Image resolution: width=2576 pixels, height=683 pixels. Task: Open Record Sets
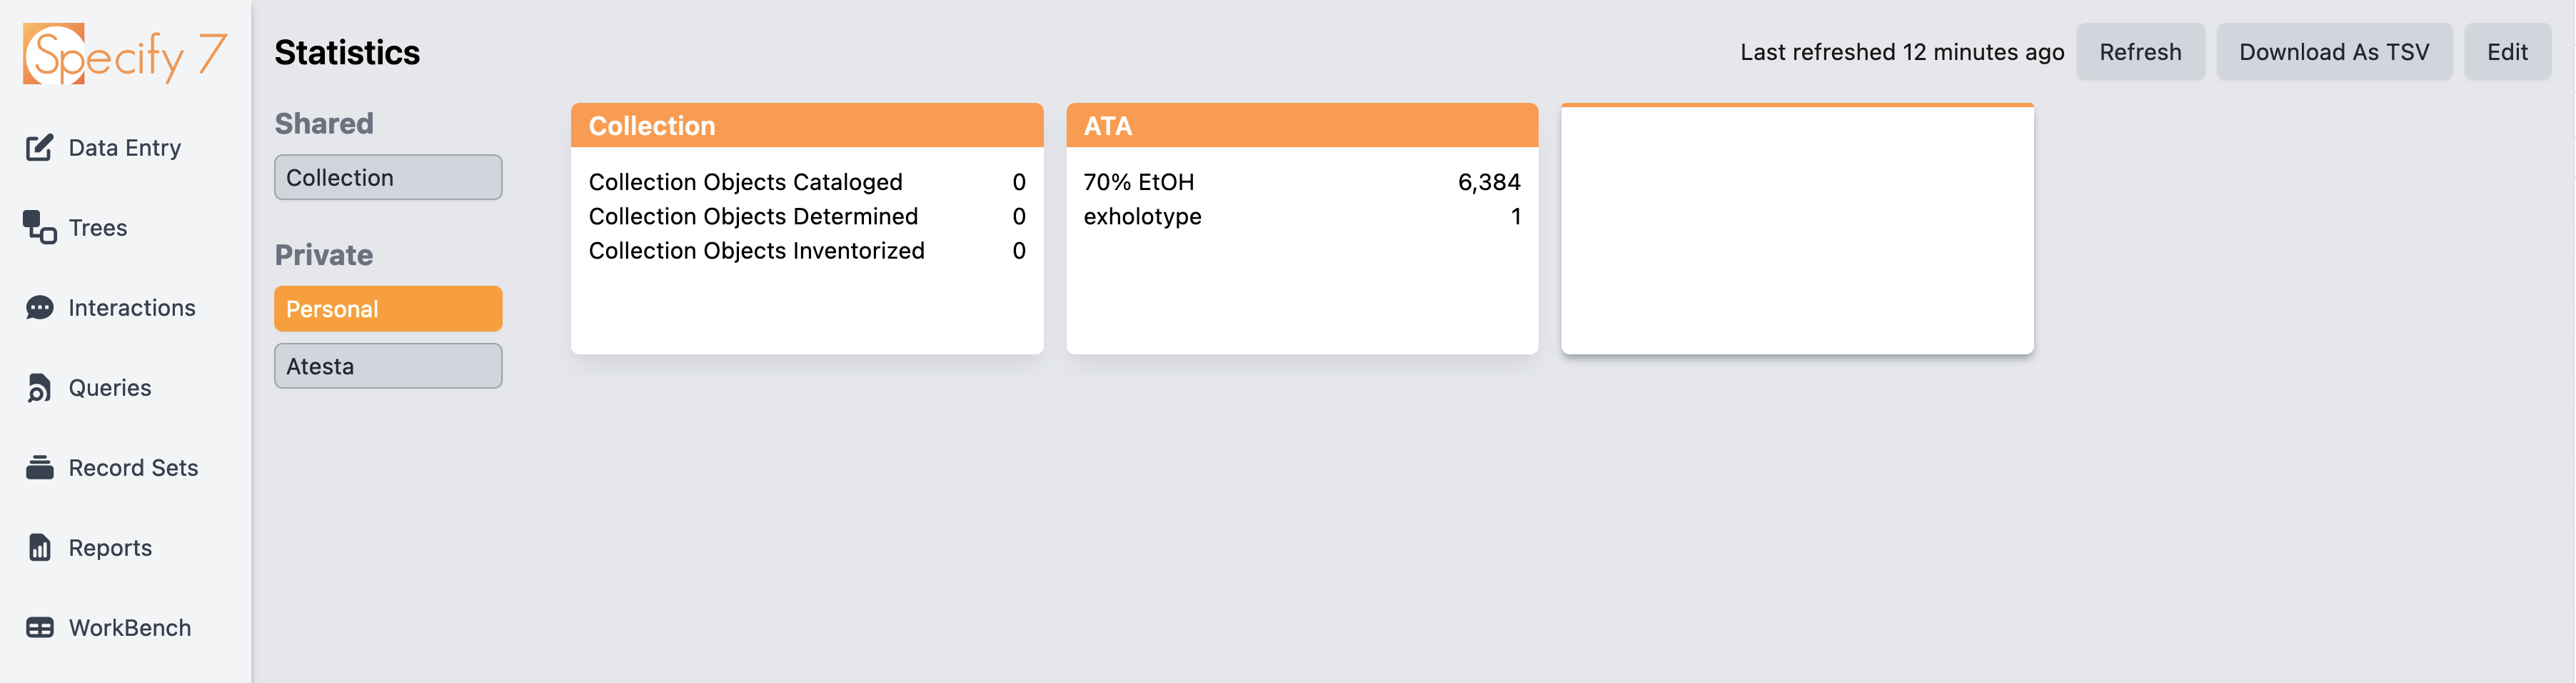[133, 467]
